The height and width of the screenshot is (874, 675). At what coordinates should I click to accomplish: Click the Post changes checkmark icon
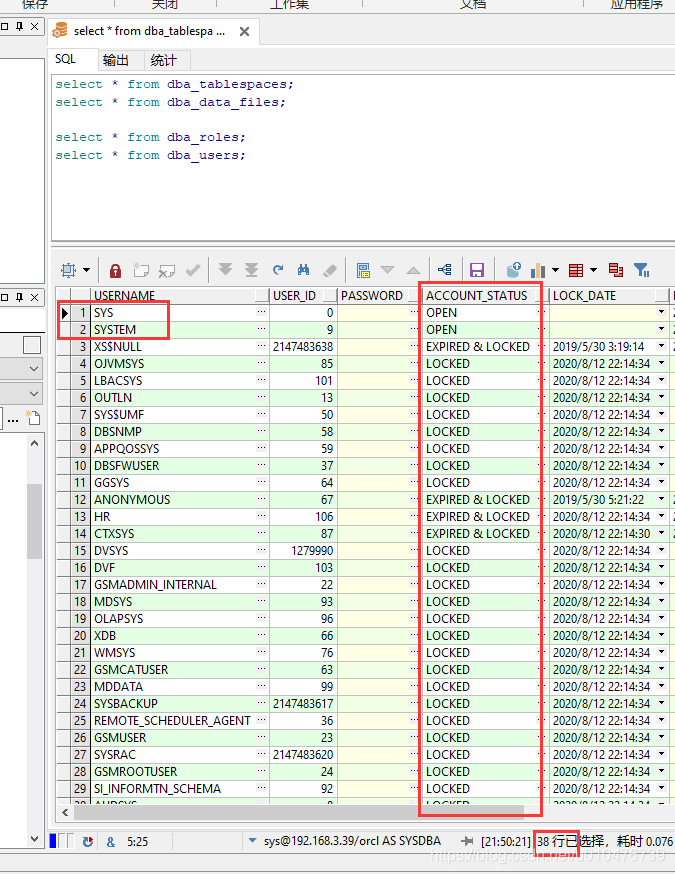click(x=193, y=270)
